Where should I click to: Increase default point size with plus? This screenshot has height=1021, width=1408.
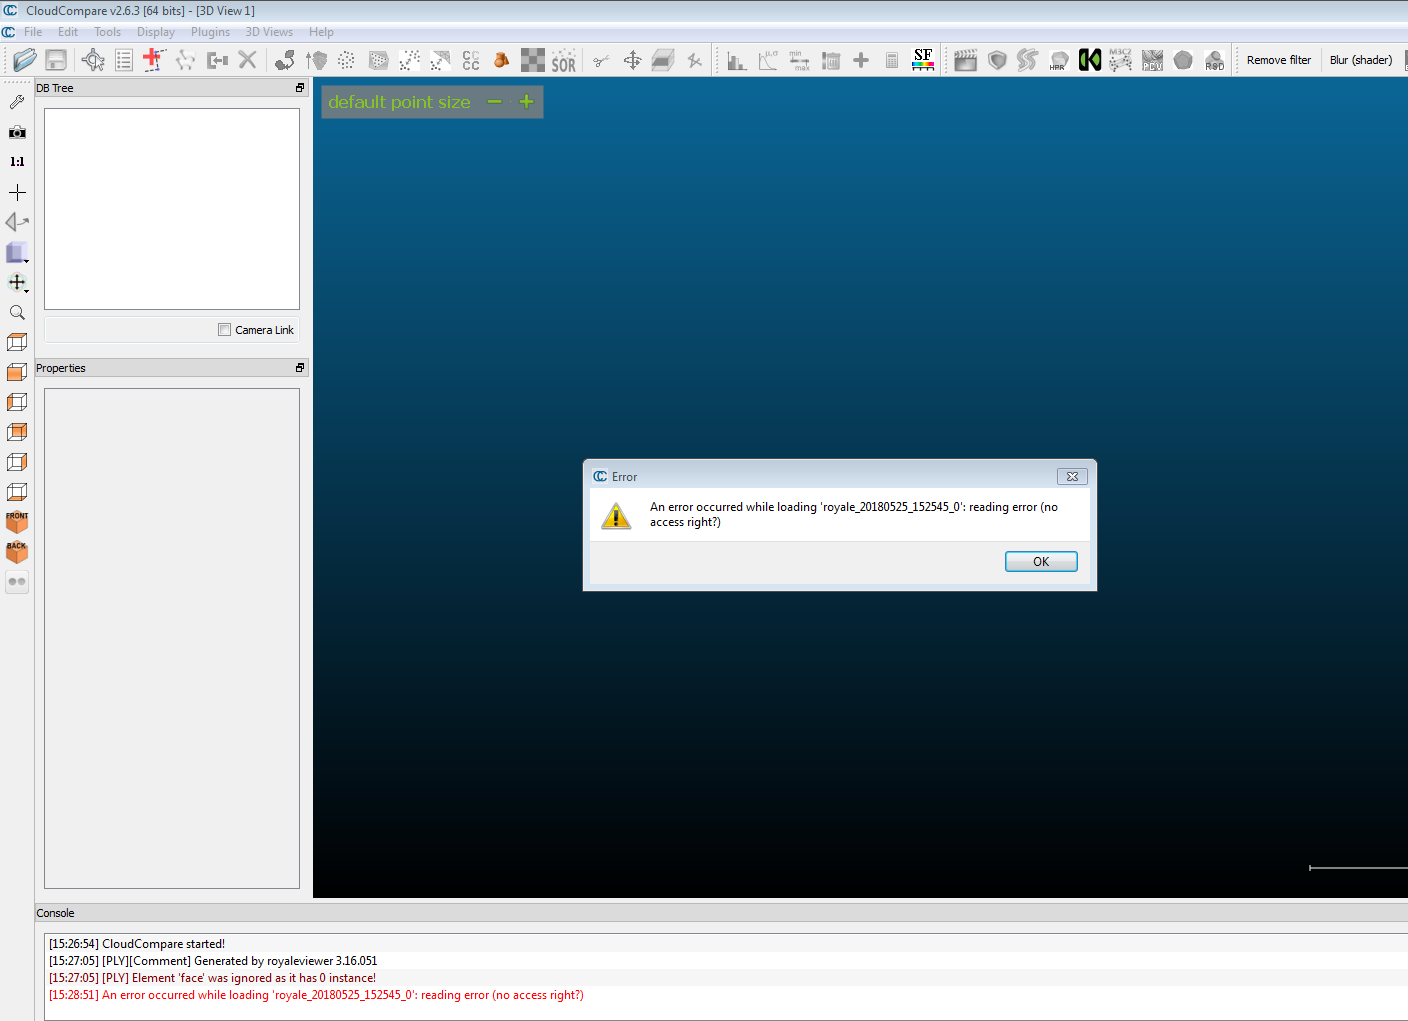click(526, 101)
